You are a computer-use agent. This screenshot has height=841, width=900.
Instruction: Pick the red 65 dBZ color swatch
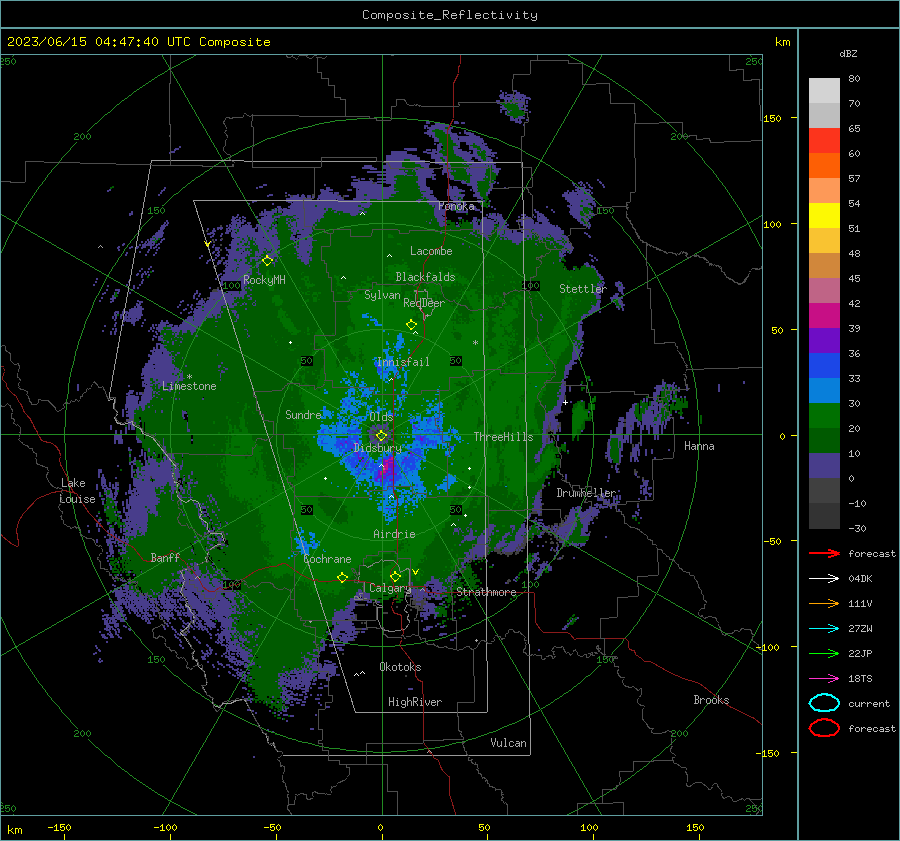coord(824,140)
